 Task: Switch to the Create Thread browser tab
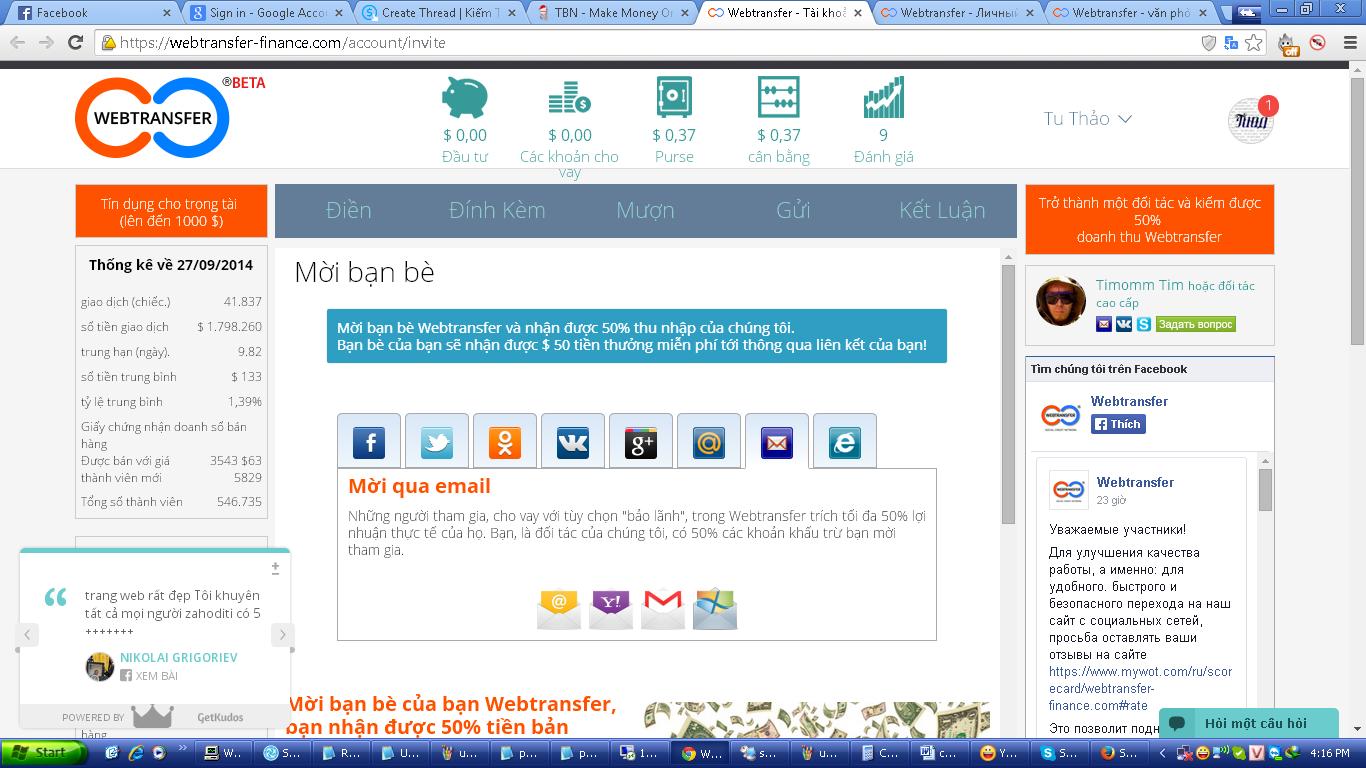coord(440,13)
